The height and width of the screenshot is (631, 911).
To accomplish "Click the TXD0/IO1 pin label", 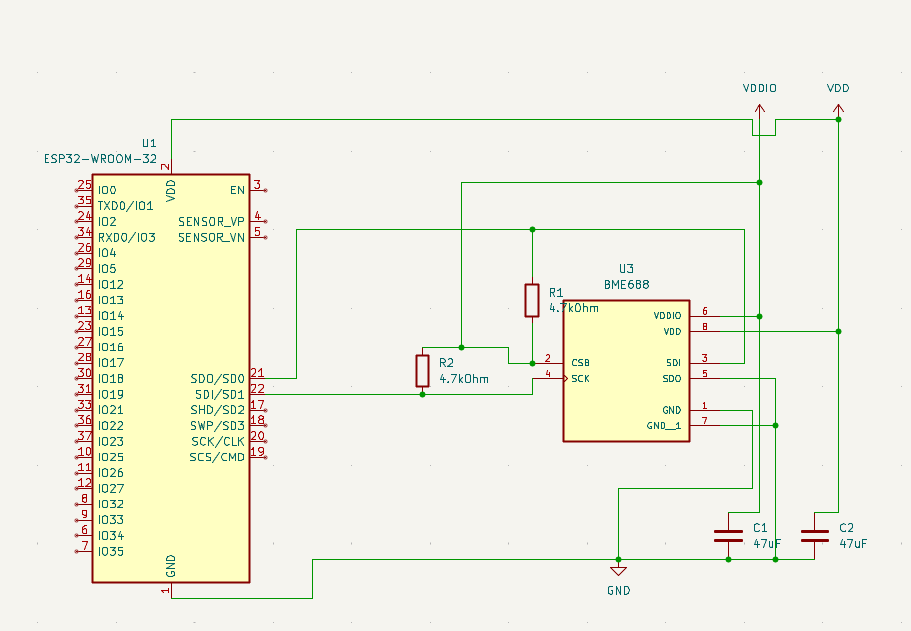I will 125,206.
